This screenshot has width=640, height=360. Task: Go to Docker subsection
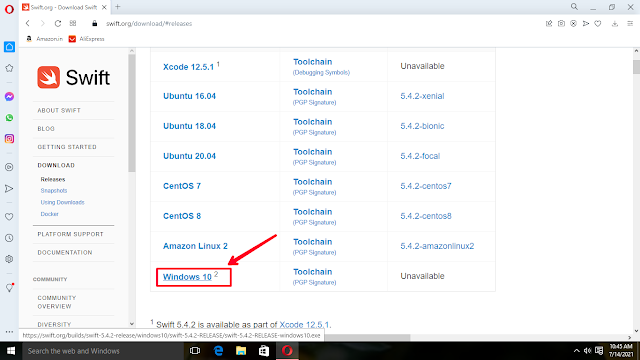click(49, 214)
